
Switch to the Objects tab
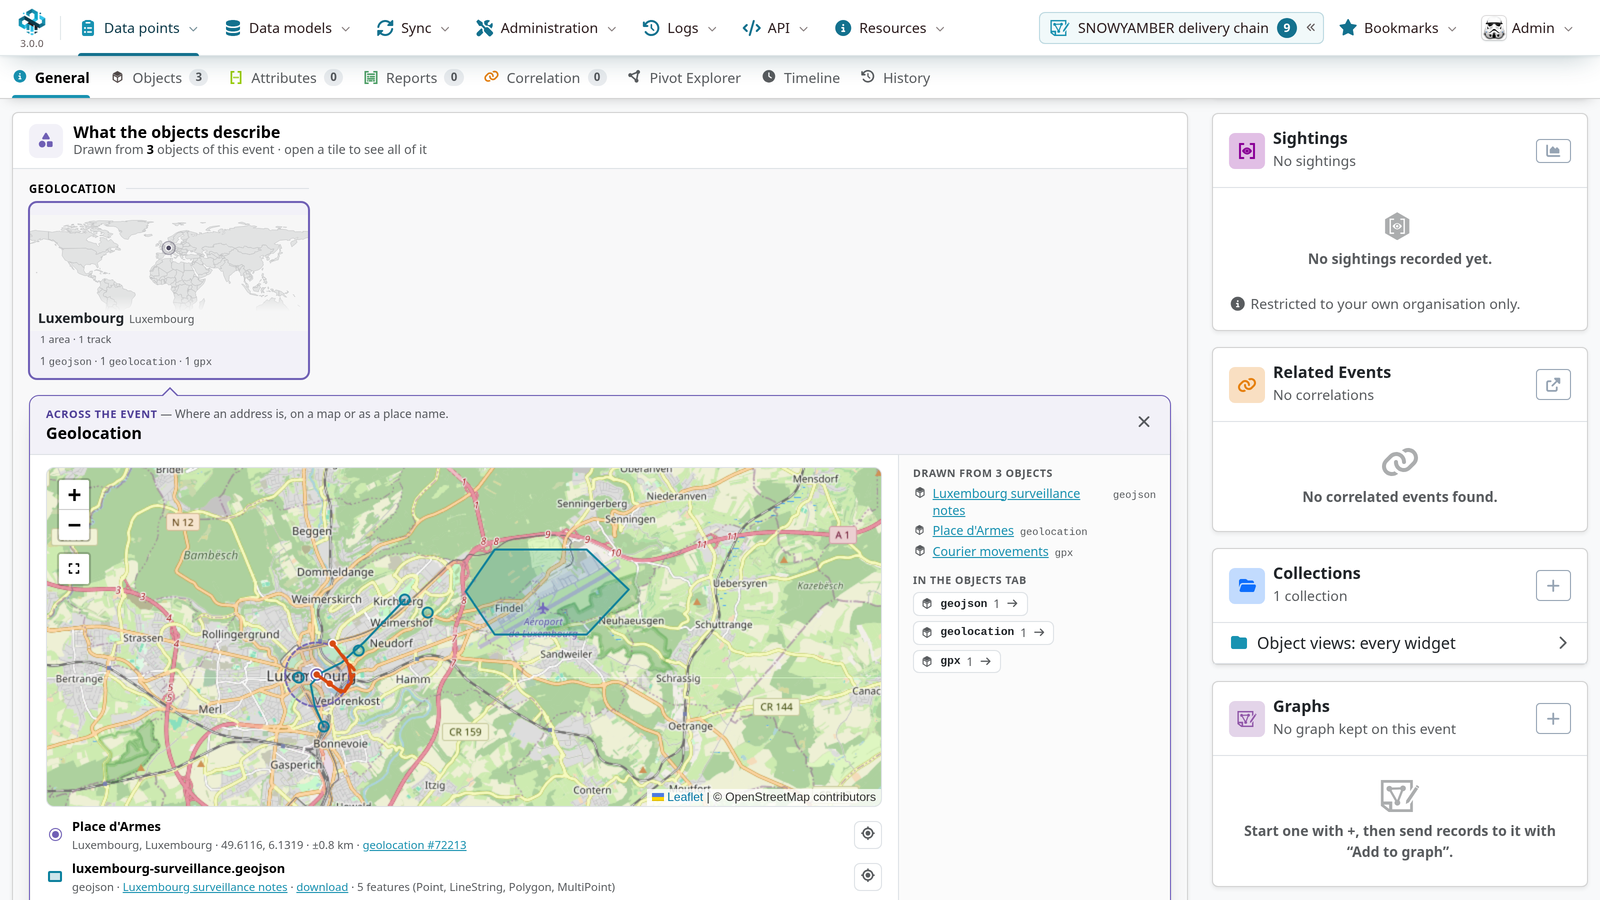click(x=159, y=78)
